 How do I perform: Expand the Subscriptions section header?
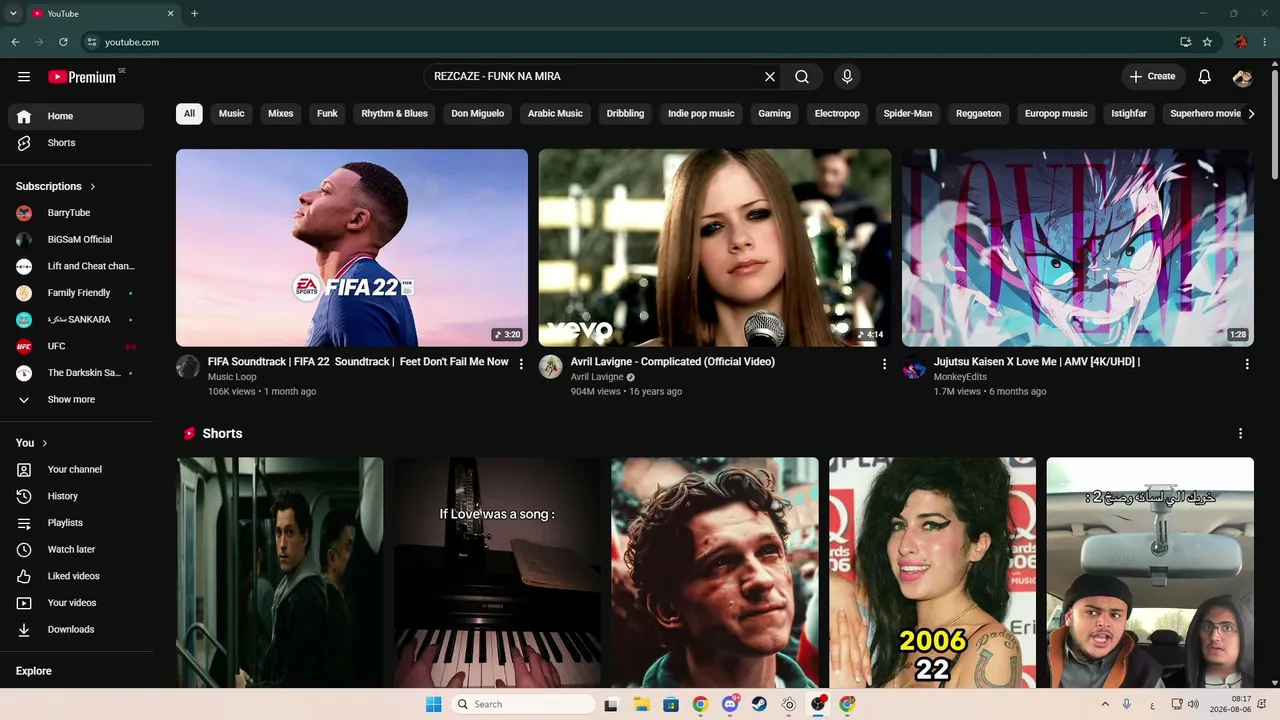tap(56, 186)
